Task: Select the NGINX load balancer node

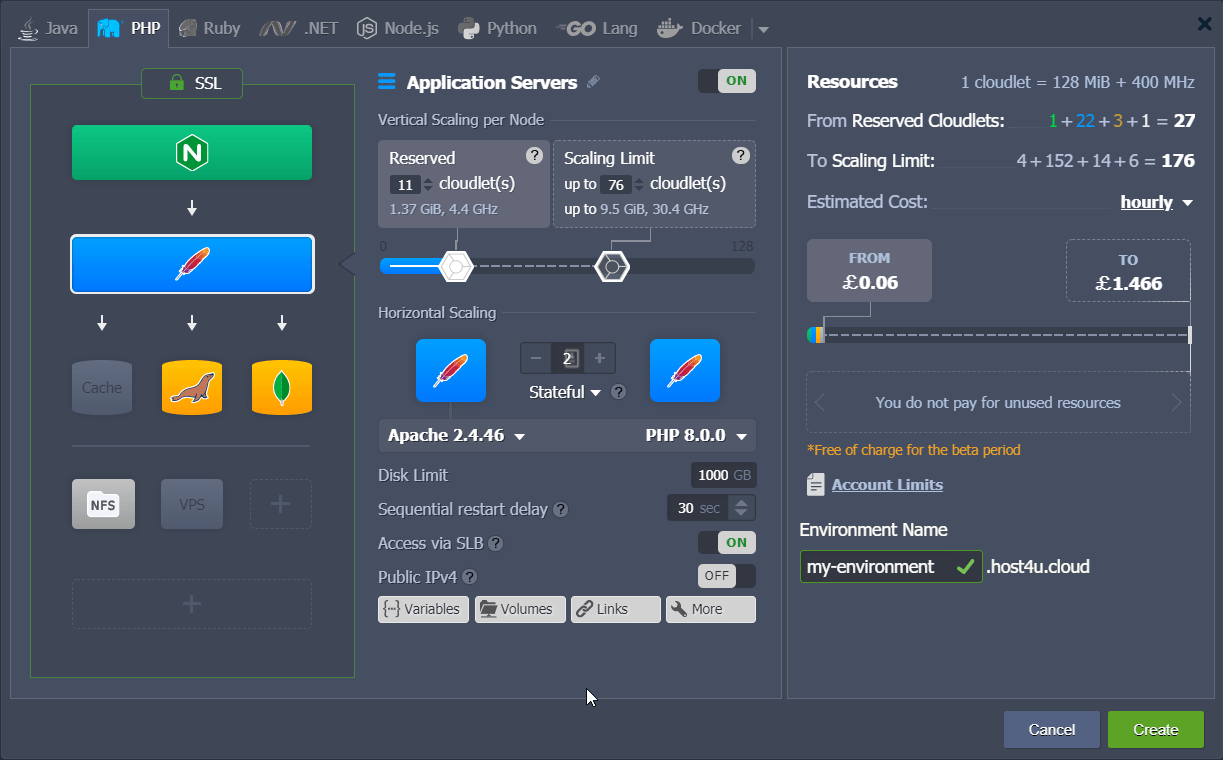Action: coord(191,152)
